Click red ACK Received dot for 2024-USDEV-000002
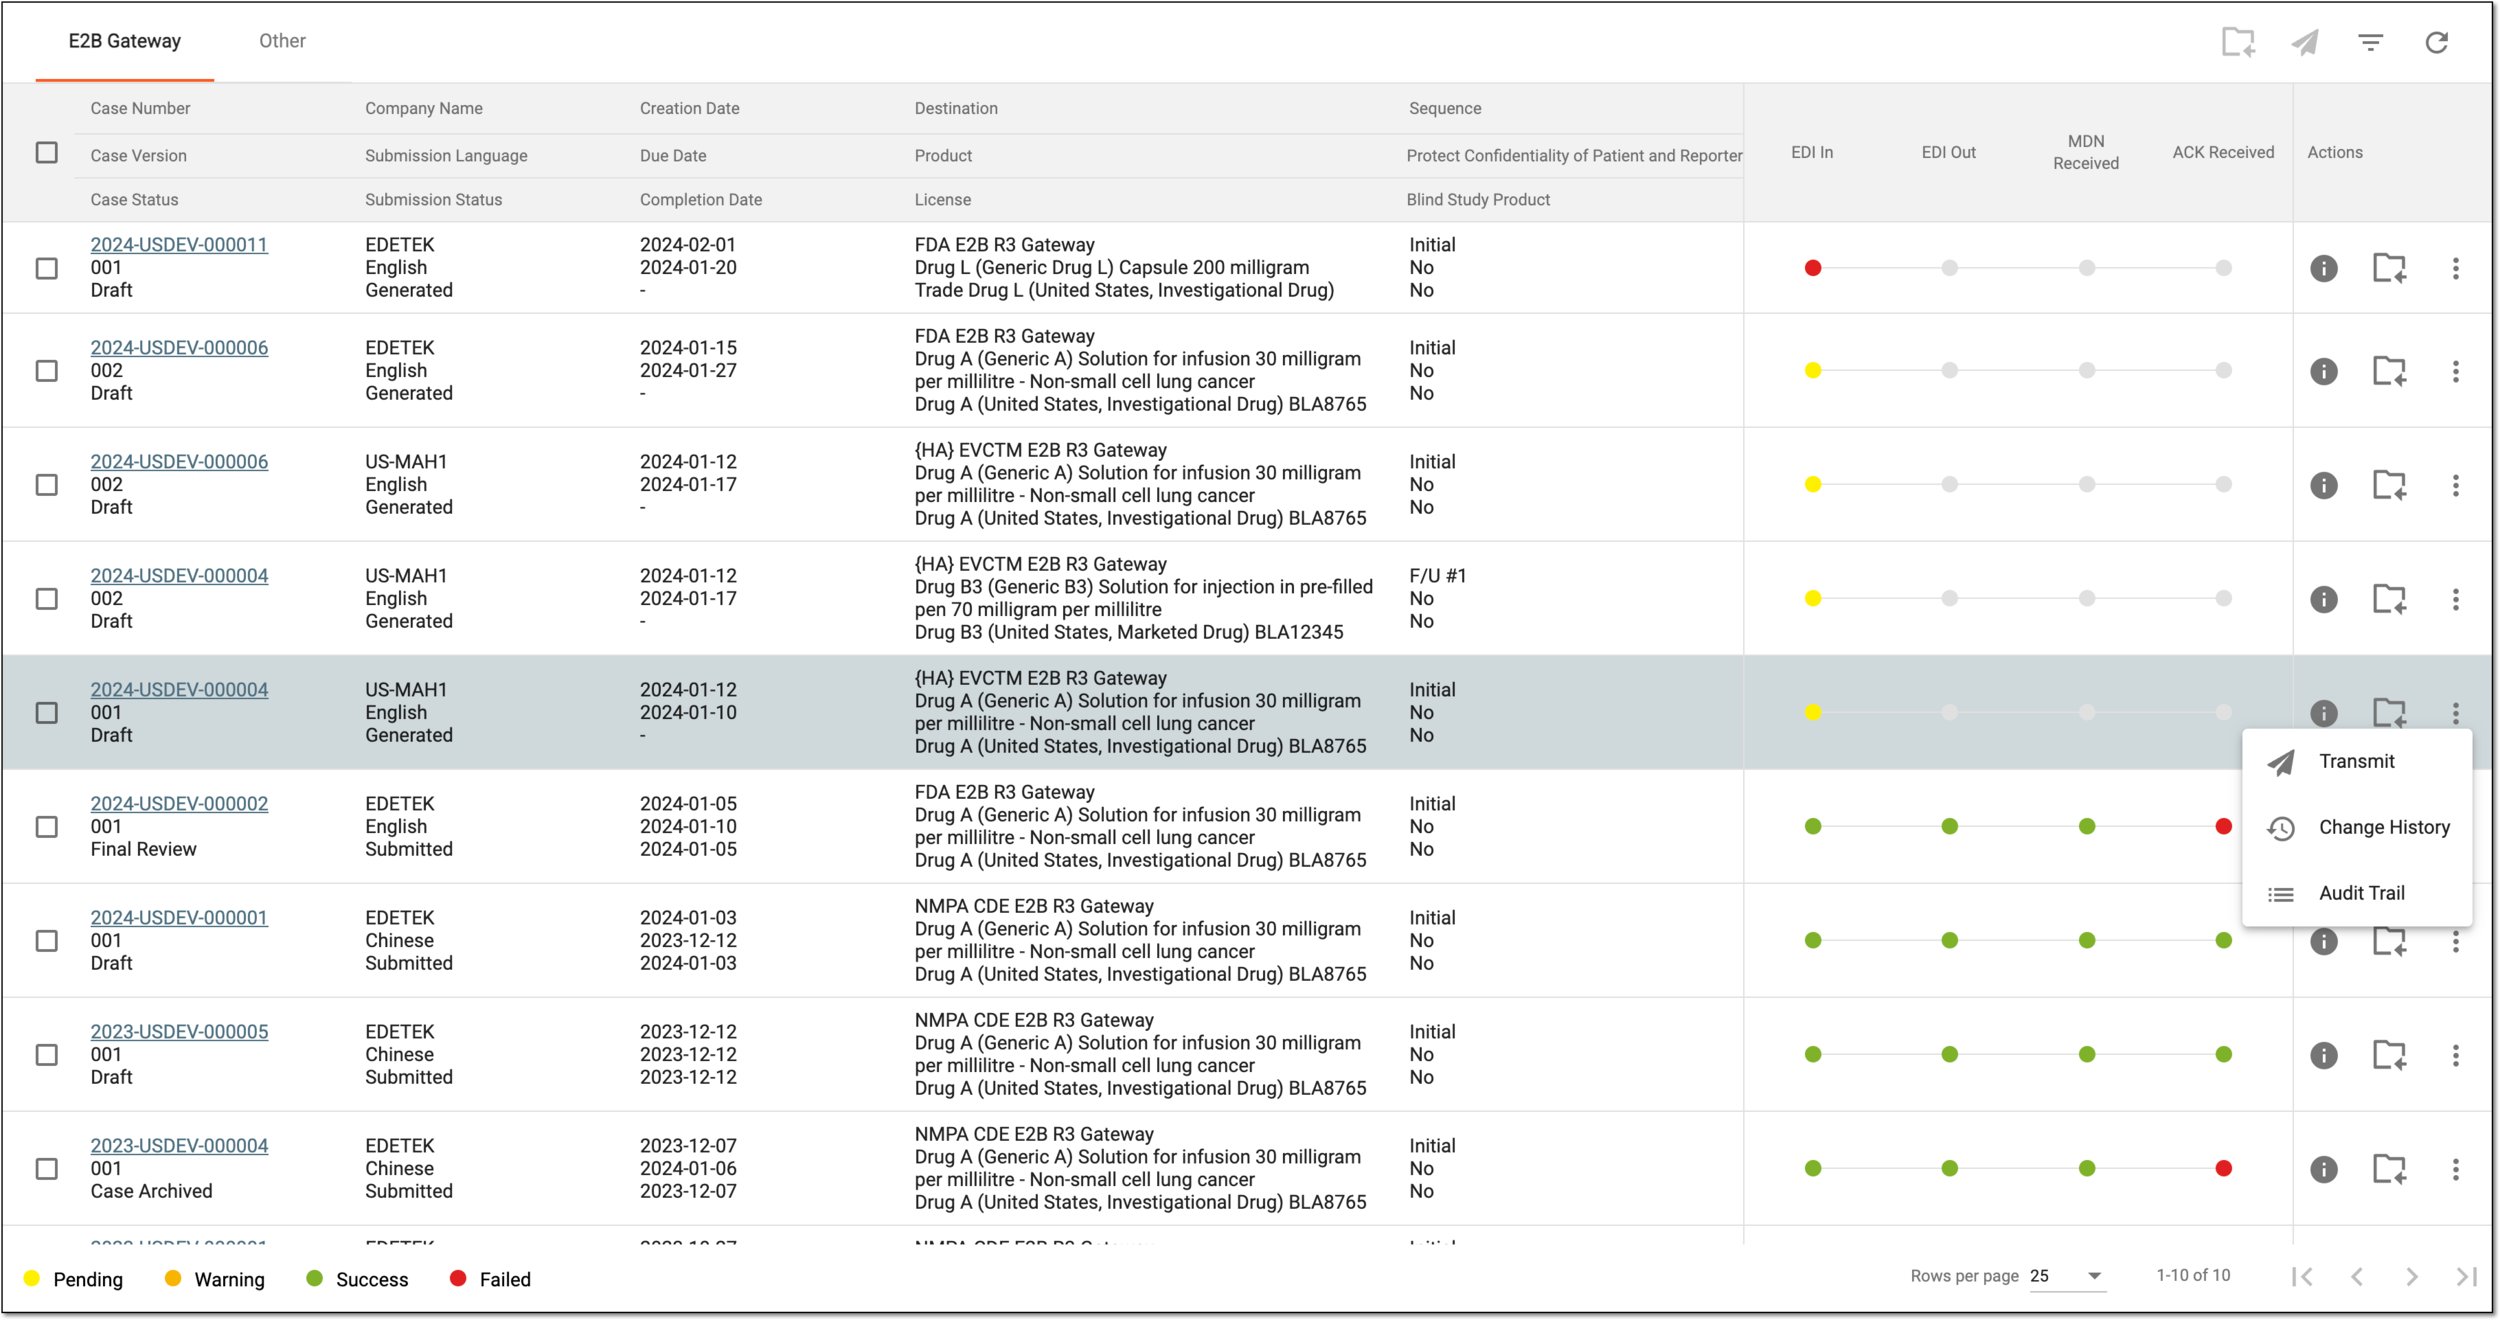The image size is (2500, 1320). point(2224,827)
